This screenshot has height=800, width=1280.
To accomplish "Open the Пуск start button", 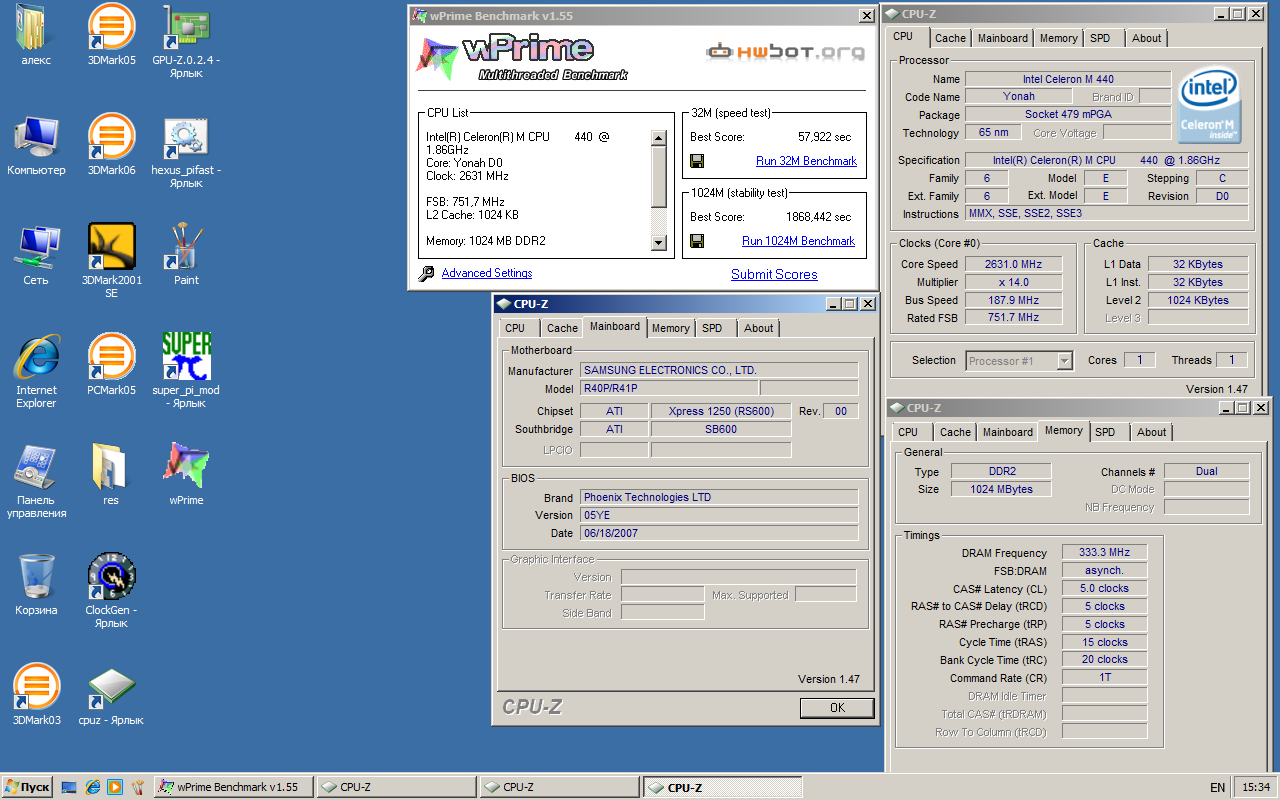I will click(x=27, y=787).
